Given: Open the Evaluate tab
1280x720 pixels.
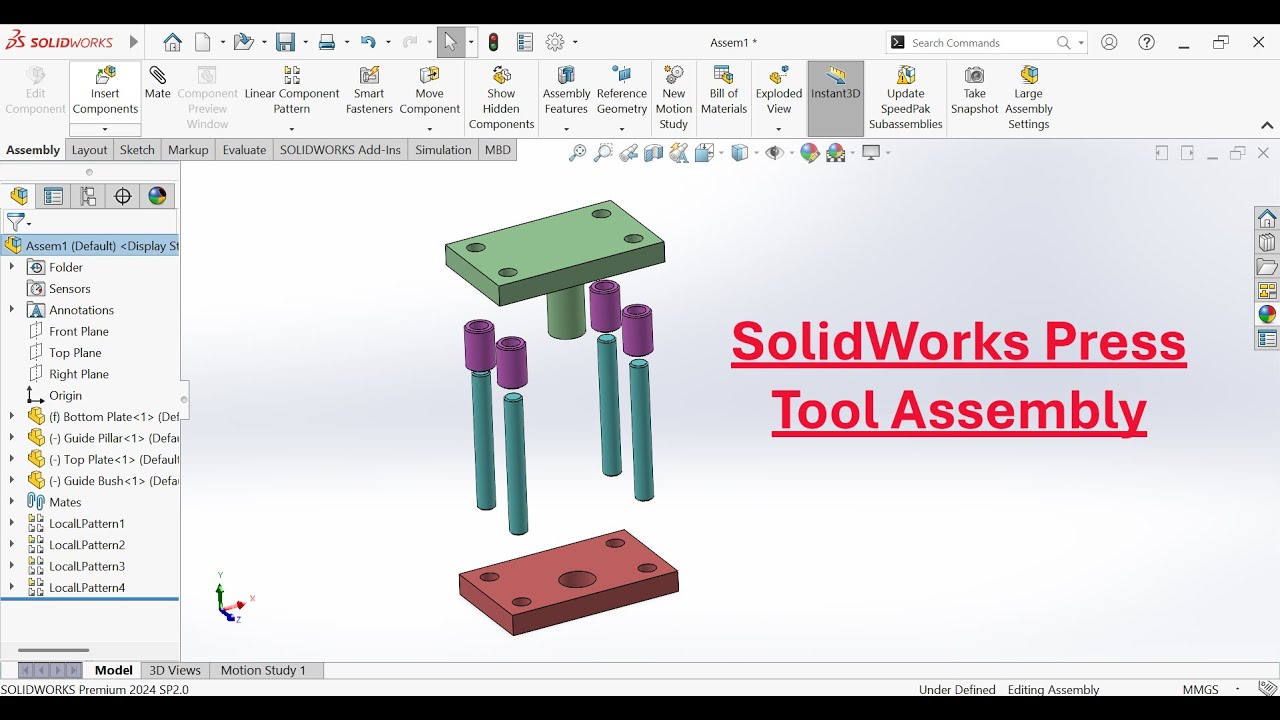Looking at the screenshot, I should click(x=244, y=150).
